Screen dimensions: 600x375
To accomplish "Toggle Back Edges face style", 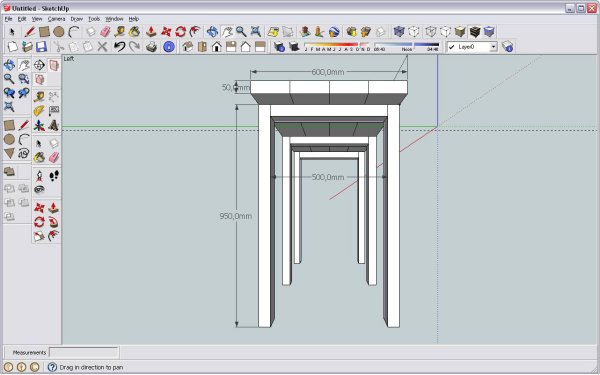I will click(x=414, y=31).
